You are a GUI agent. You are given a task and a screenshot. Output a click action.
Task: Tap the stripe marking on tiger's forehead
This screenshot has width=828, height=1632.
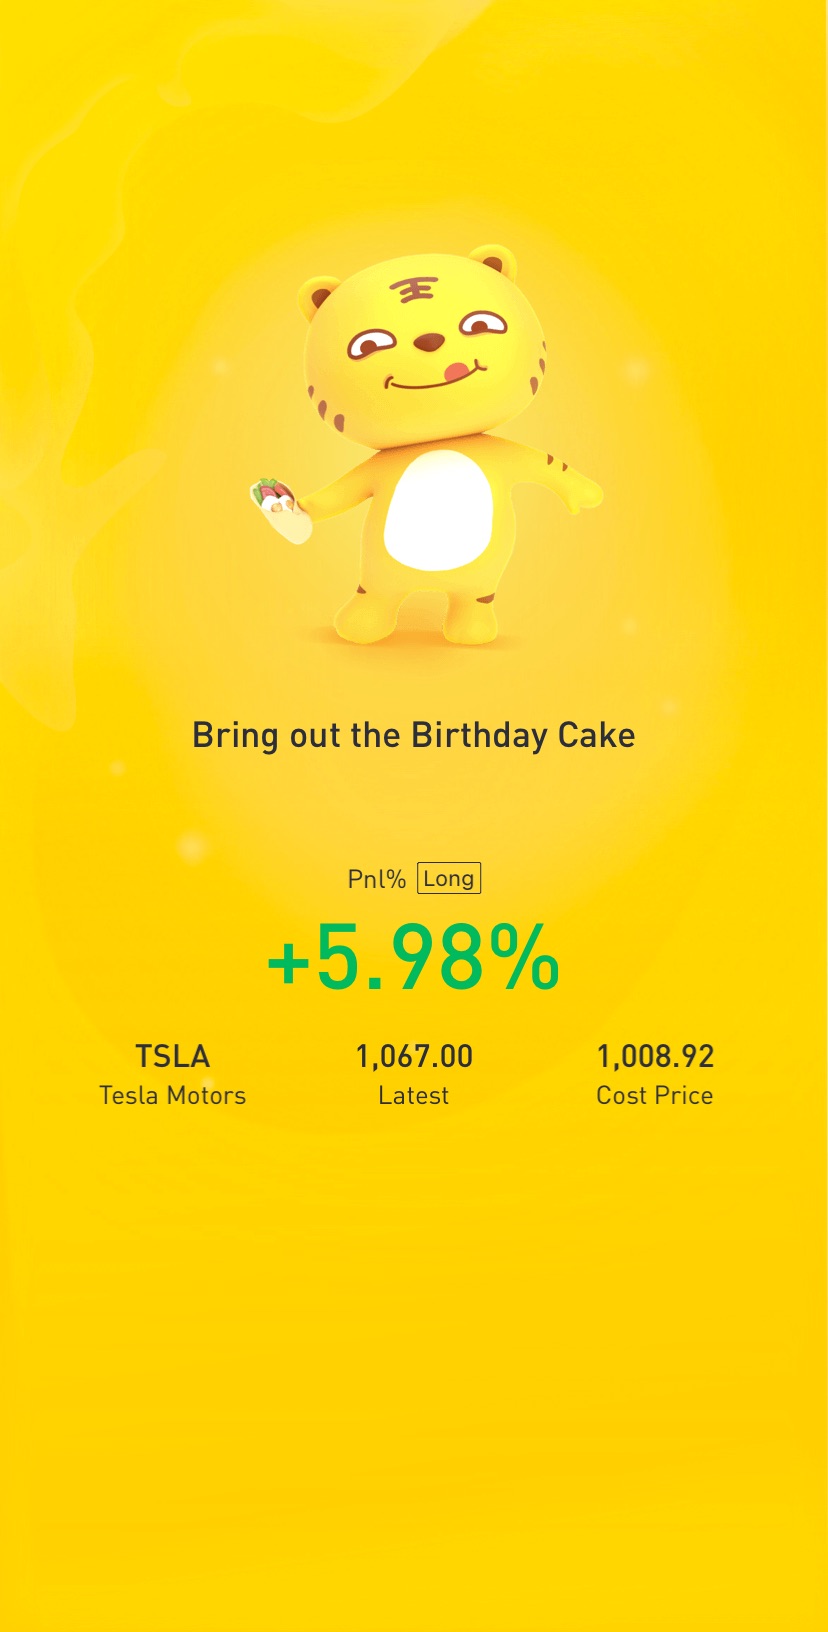412,290
